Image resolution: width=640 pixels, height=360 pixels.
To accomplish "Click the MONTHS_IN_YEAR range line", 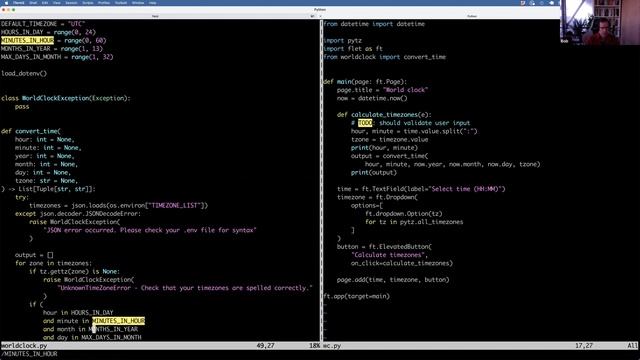I will tap(52, 49).
